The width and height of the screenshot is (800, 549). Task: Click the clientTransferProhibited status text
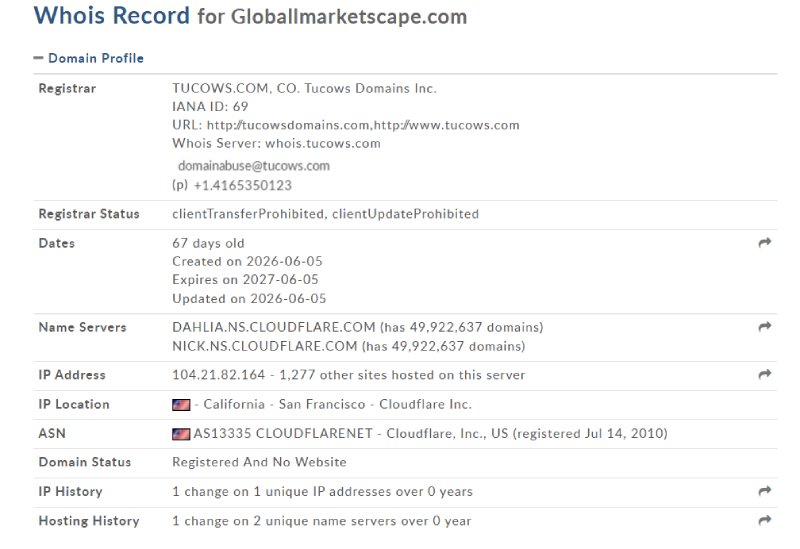click(248, 214)
